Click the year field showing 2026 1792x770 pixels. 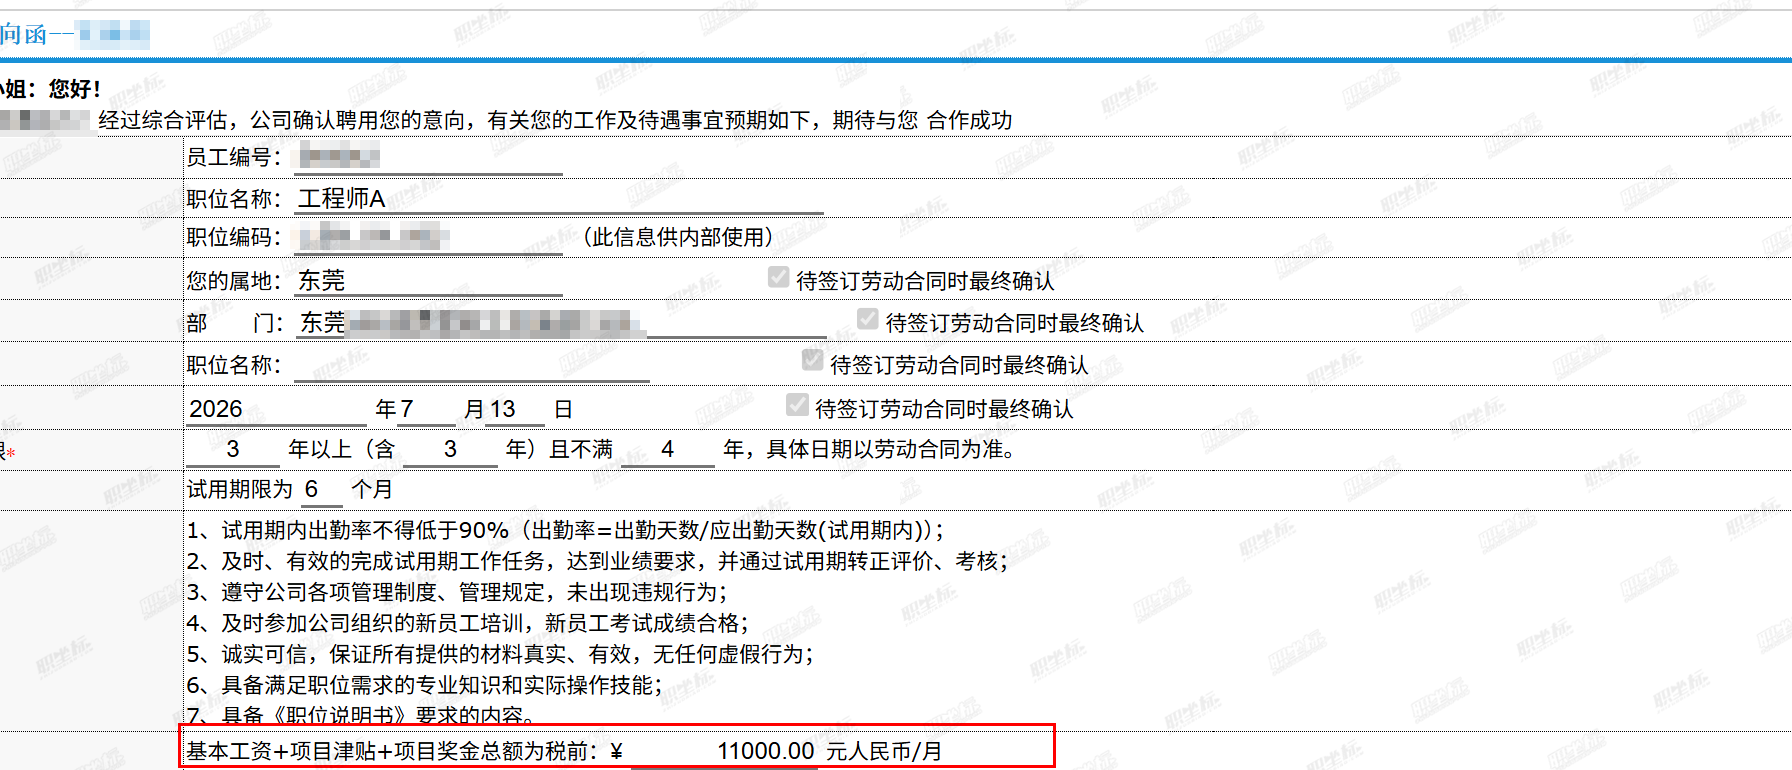pos(277,409)
